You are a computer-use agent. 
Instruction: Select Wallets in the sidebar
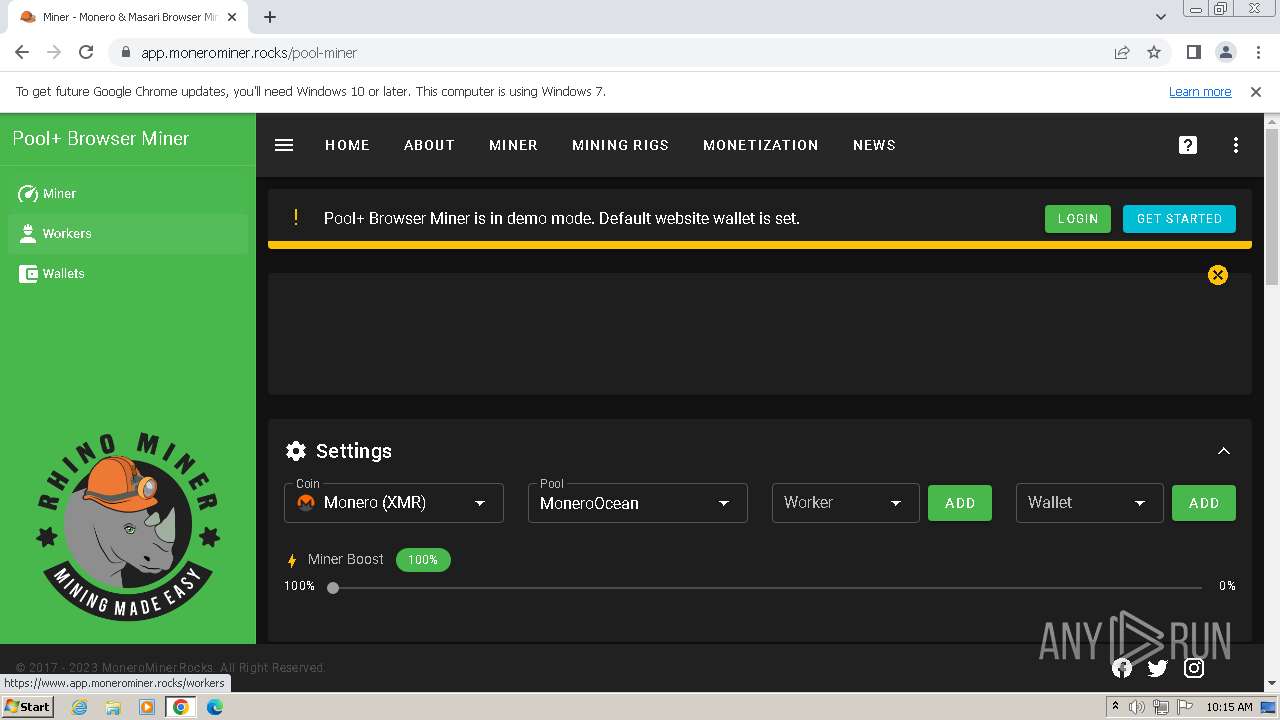click(x=128, y=274)
